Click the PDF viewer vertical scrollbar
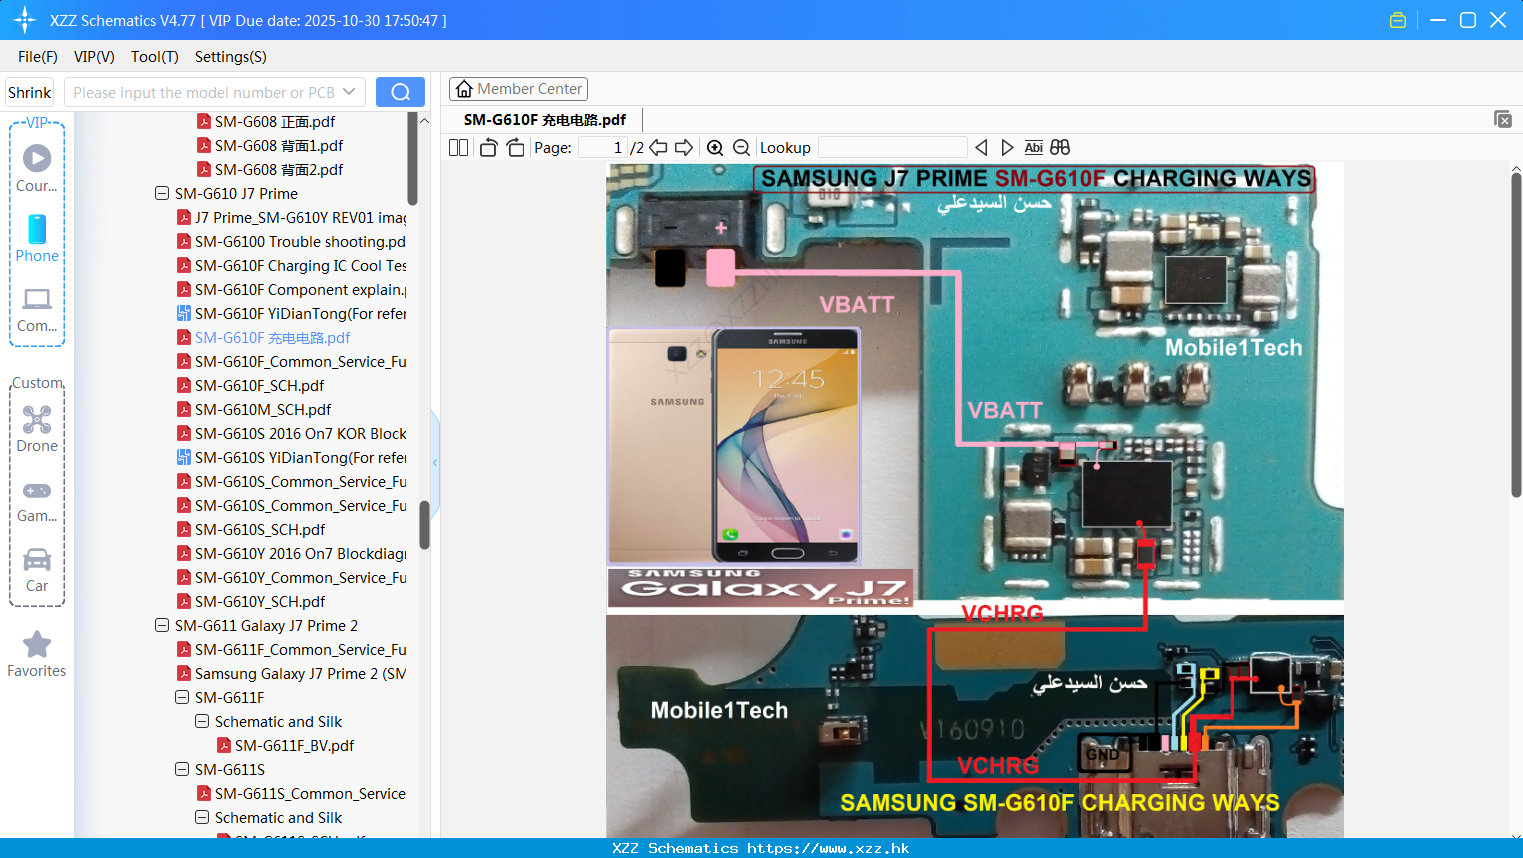Viewport: 1523px width, 858px height. tap(1516, 335)
